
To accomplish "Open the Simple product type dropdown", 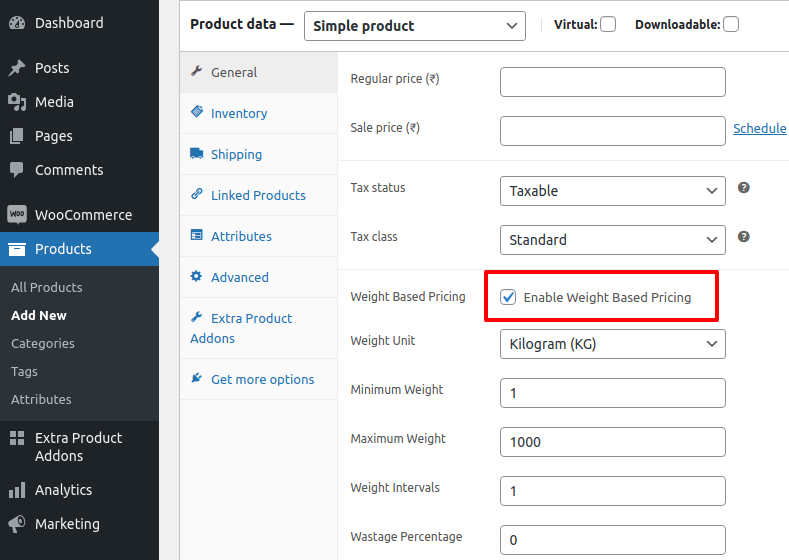I will tap(415, 26).
